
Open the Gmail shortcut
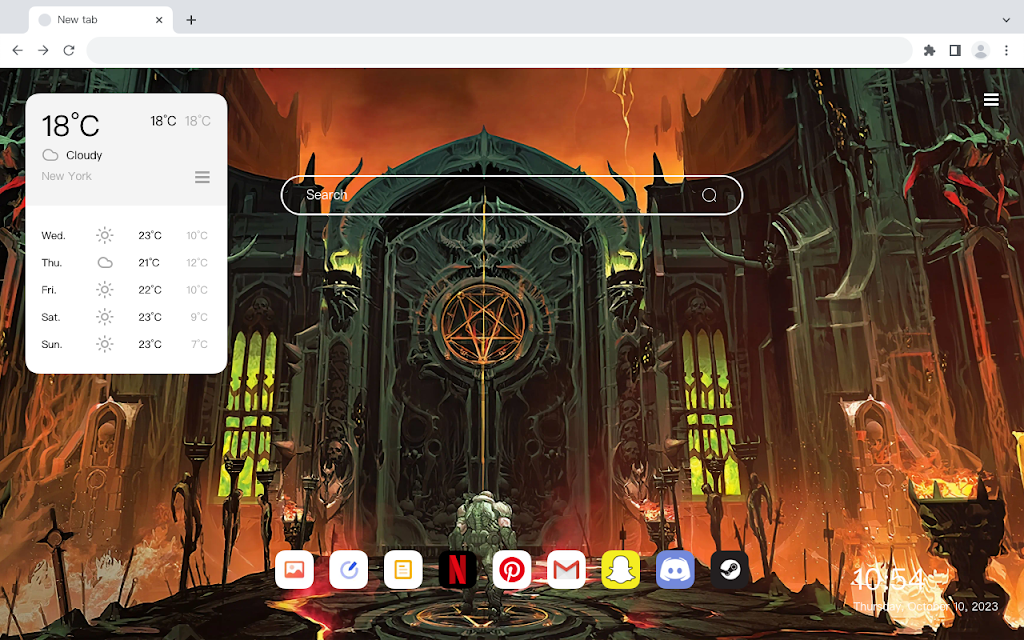tap(566, 569)
